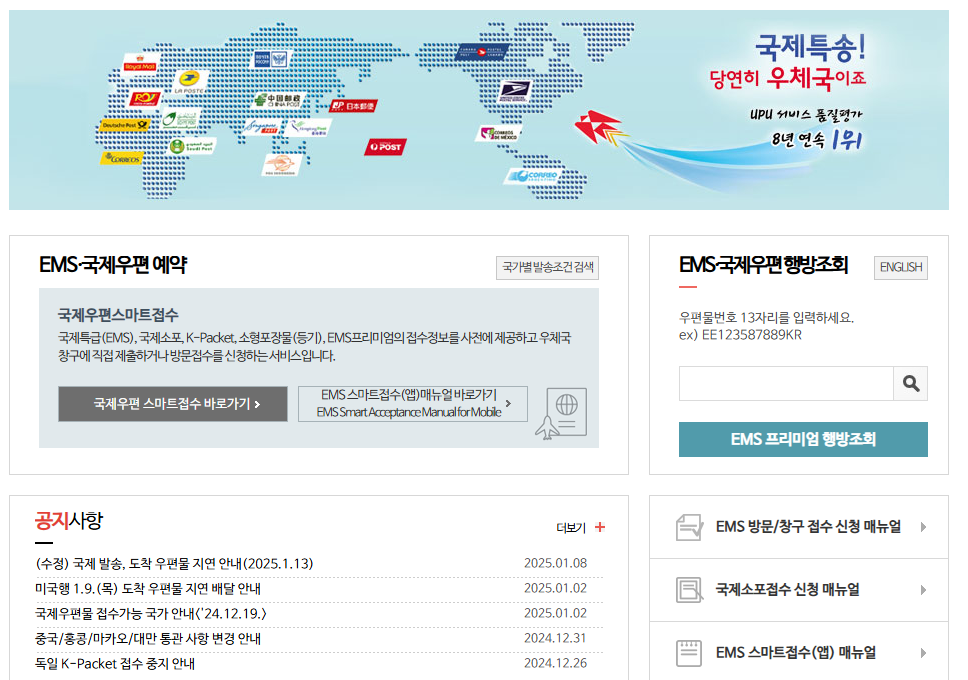
Task: Click the EMS·국제우편 예약 heading
Action: (x=112, y=265)
